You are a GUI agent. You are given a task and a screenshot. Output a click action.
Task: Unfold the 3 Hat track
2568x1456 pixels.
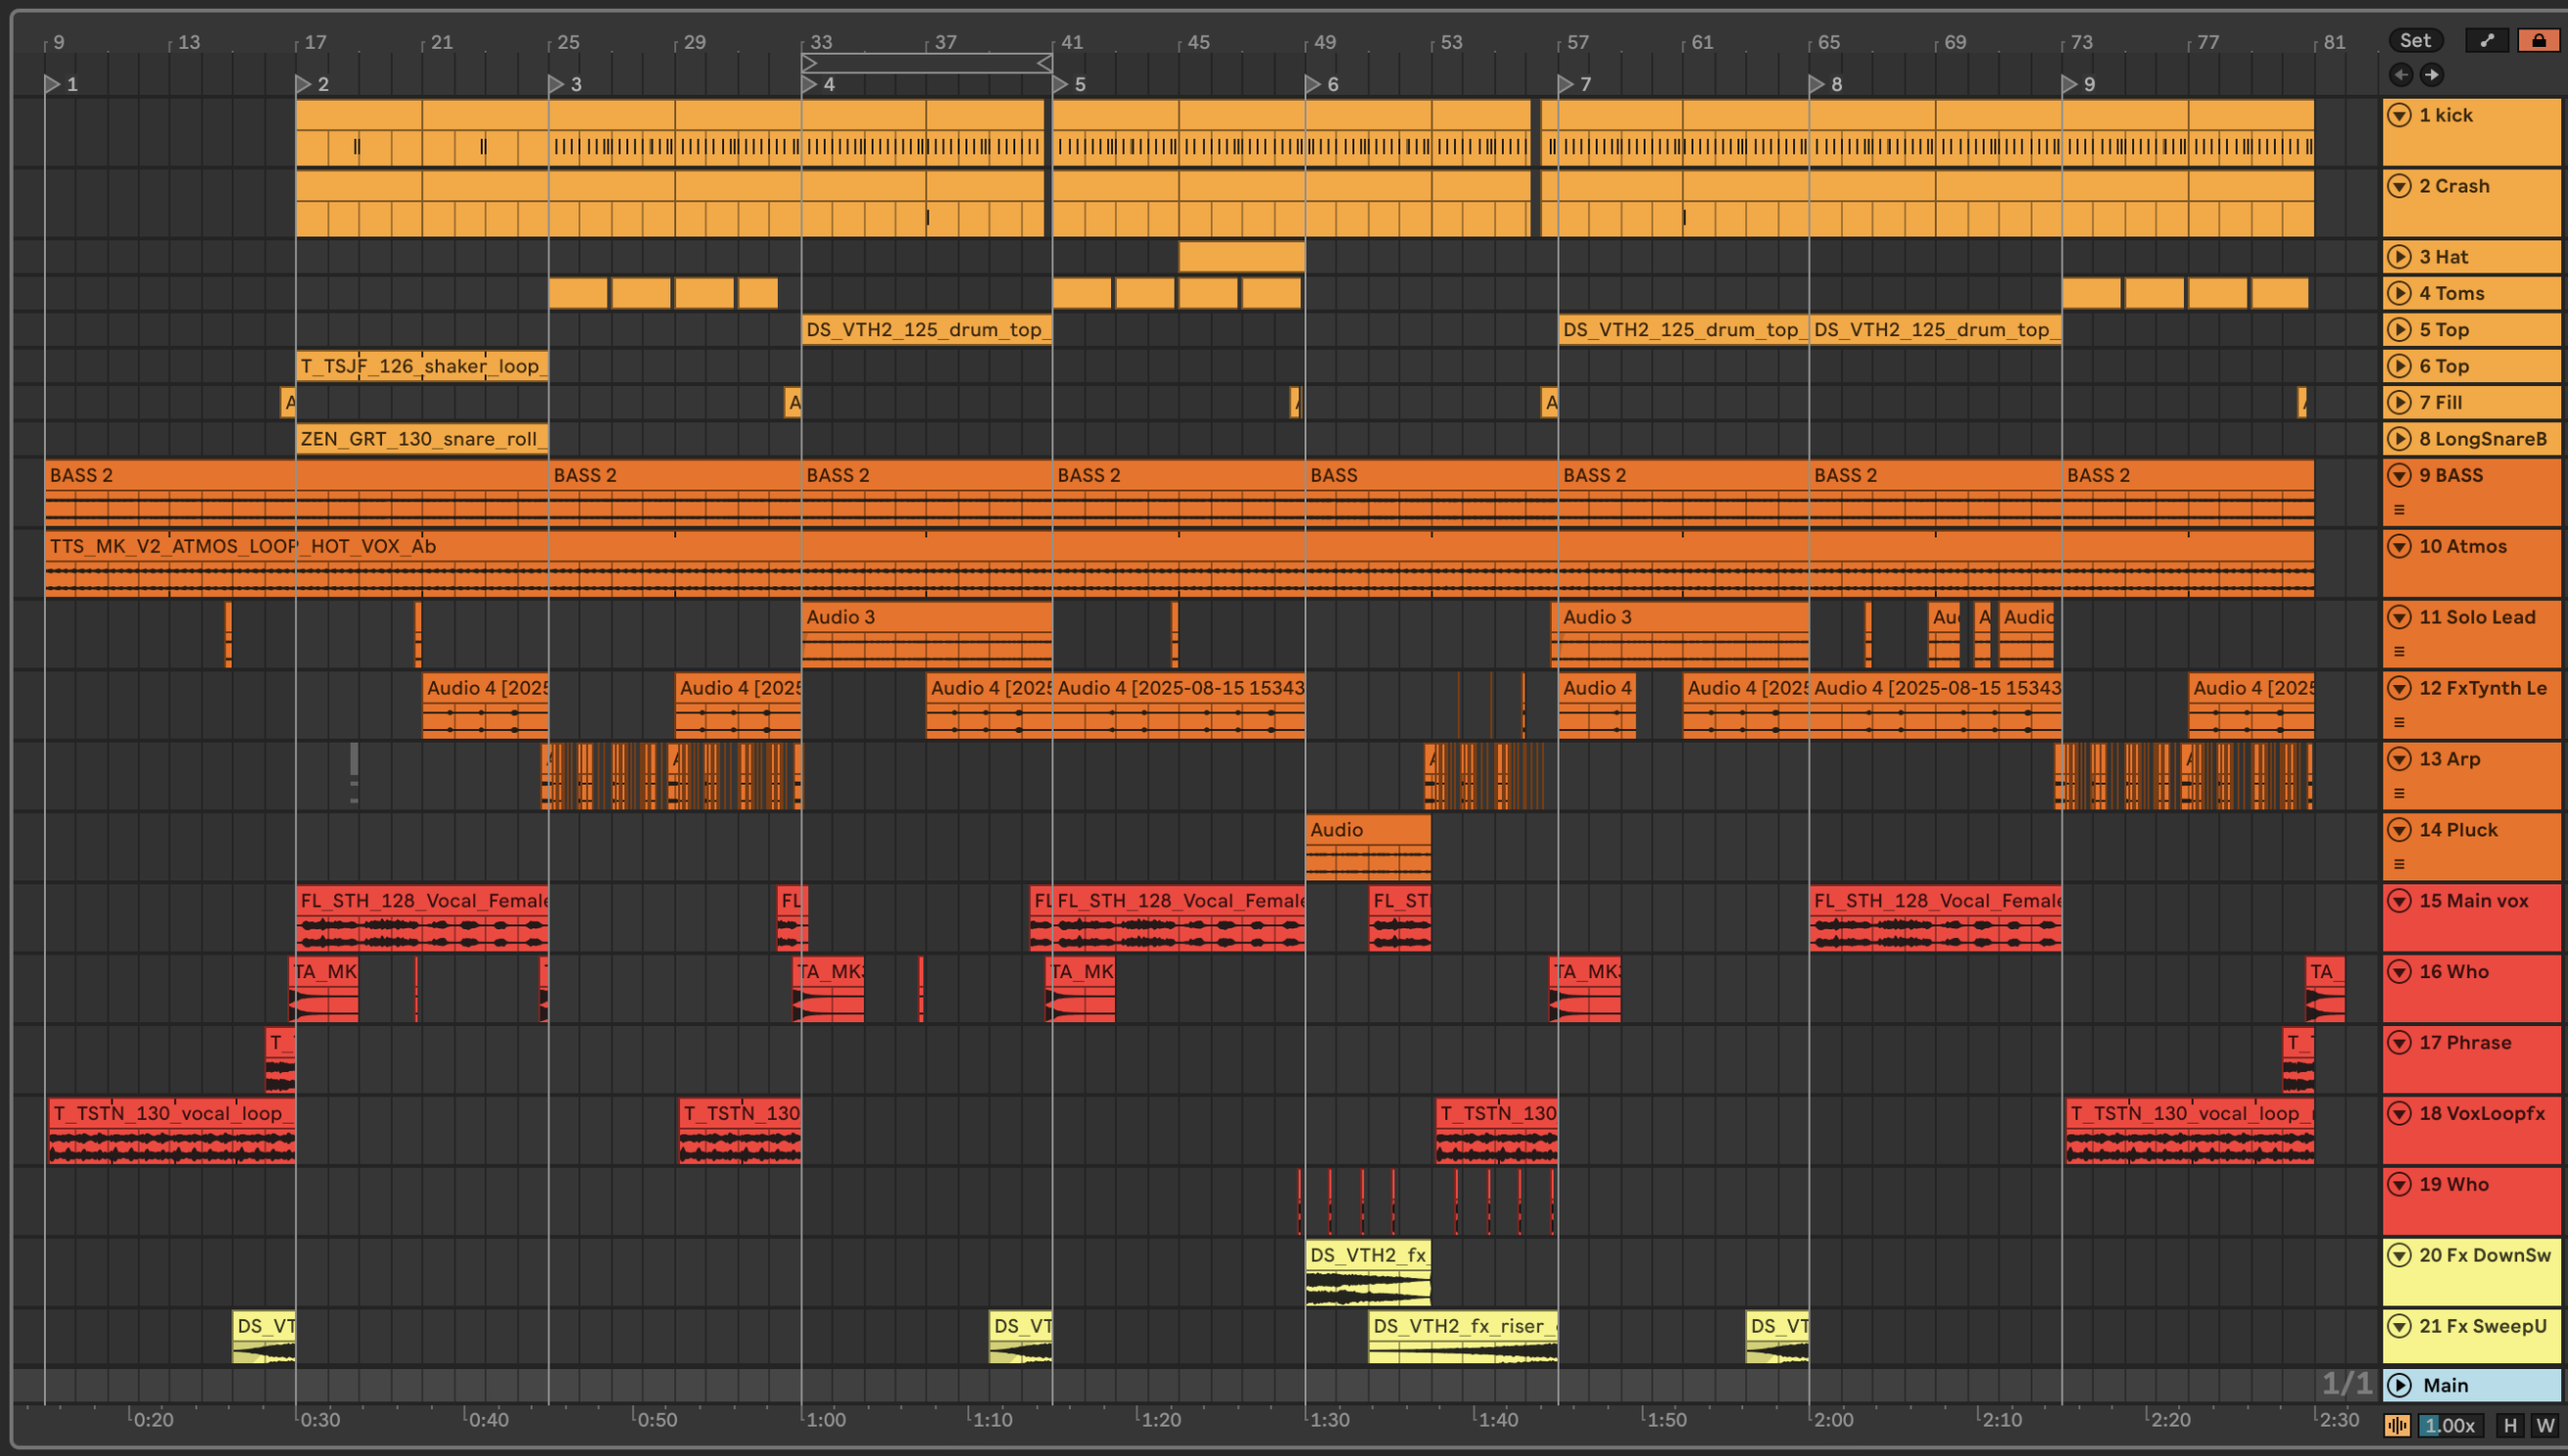(2399, 257)
